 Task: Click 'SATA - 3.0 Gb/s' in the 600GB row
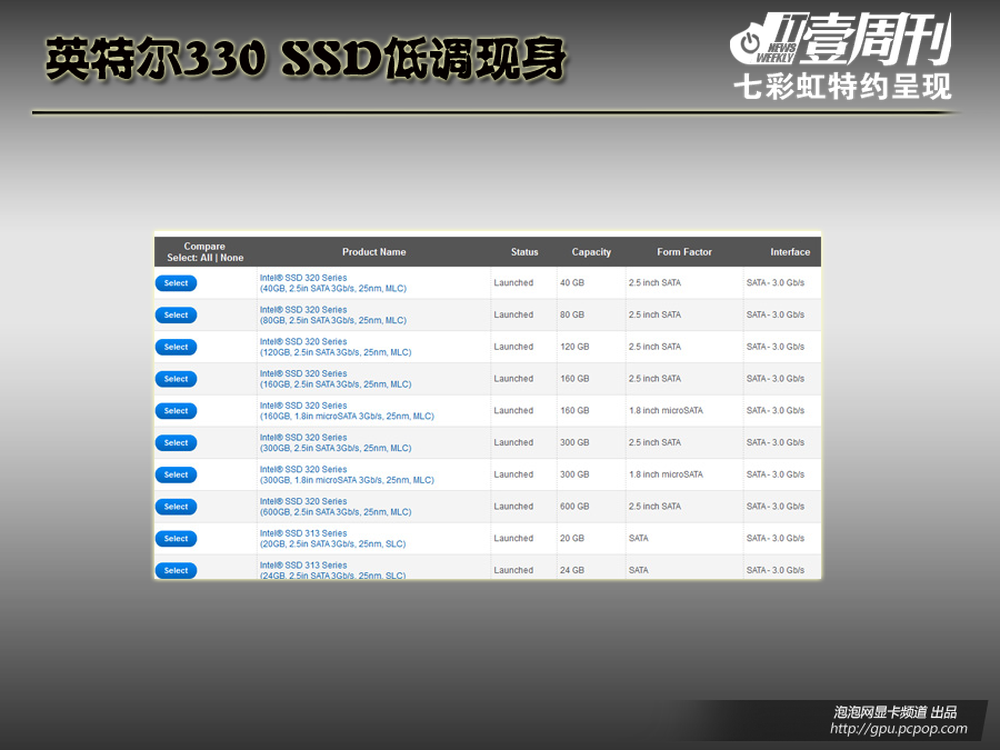(x=776, y=506)
